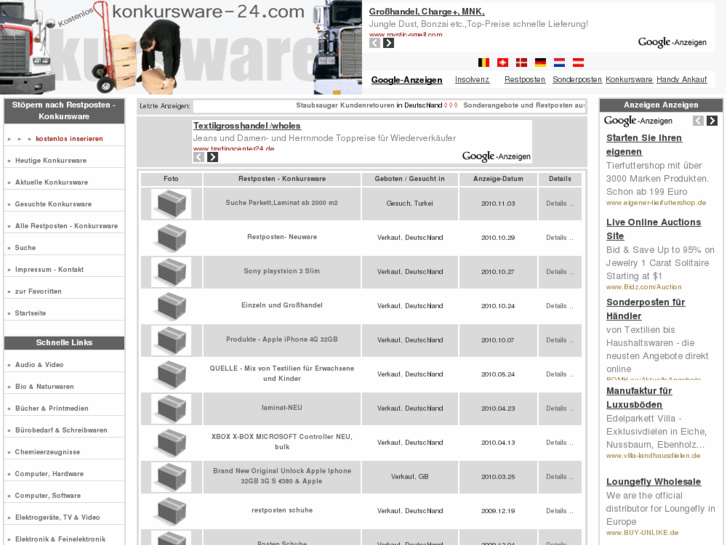Open Großhandel, Charge+, MNK ad title
The width and height of the screenshot is (727, 545).
pyautogui.click(x=427, y=12)
